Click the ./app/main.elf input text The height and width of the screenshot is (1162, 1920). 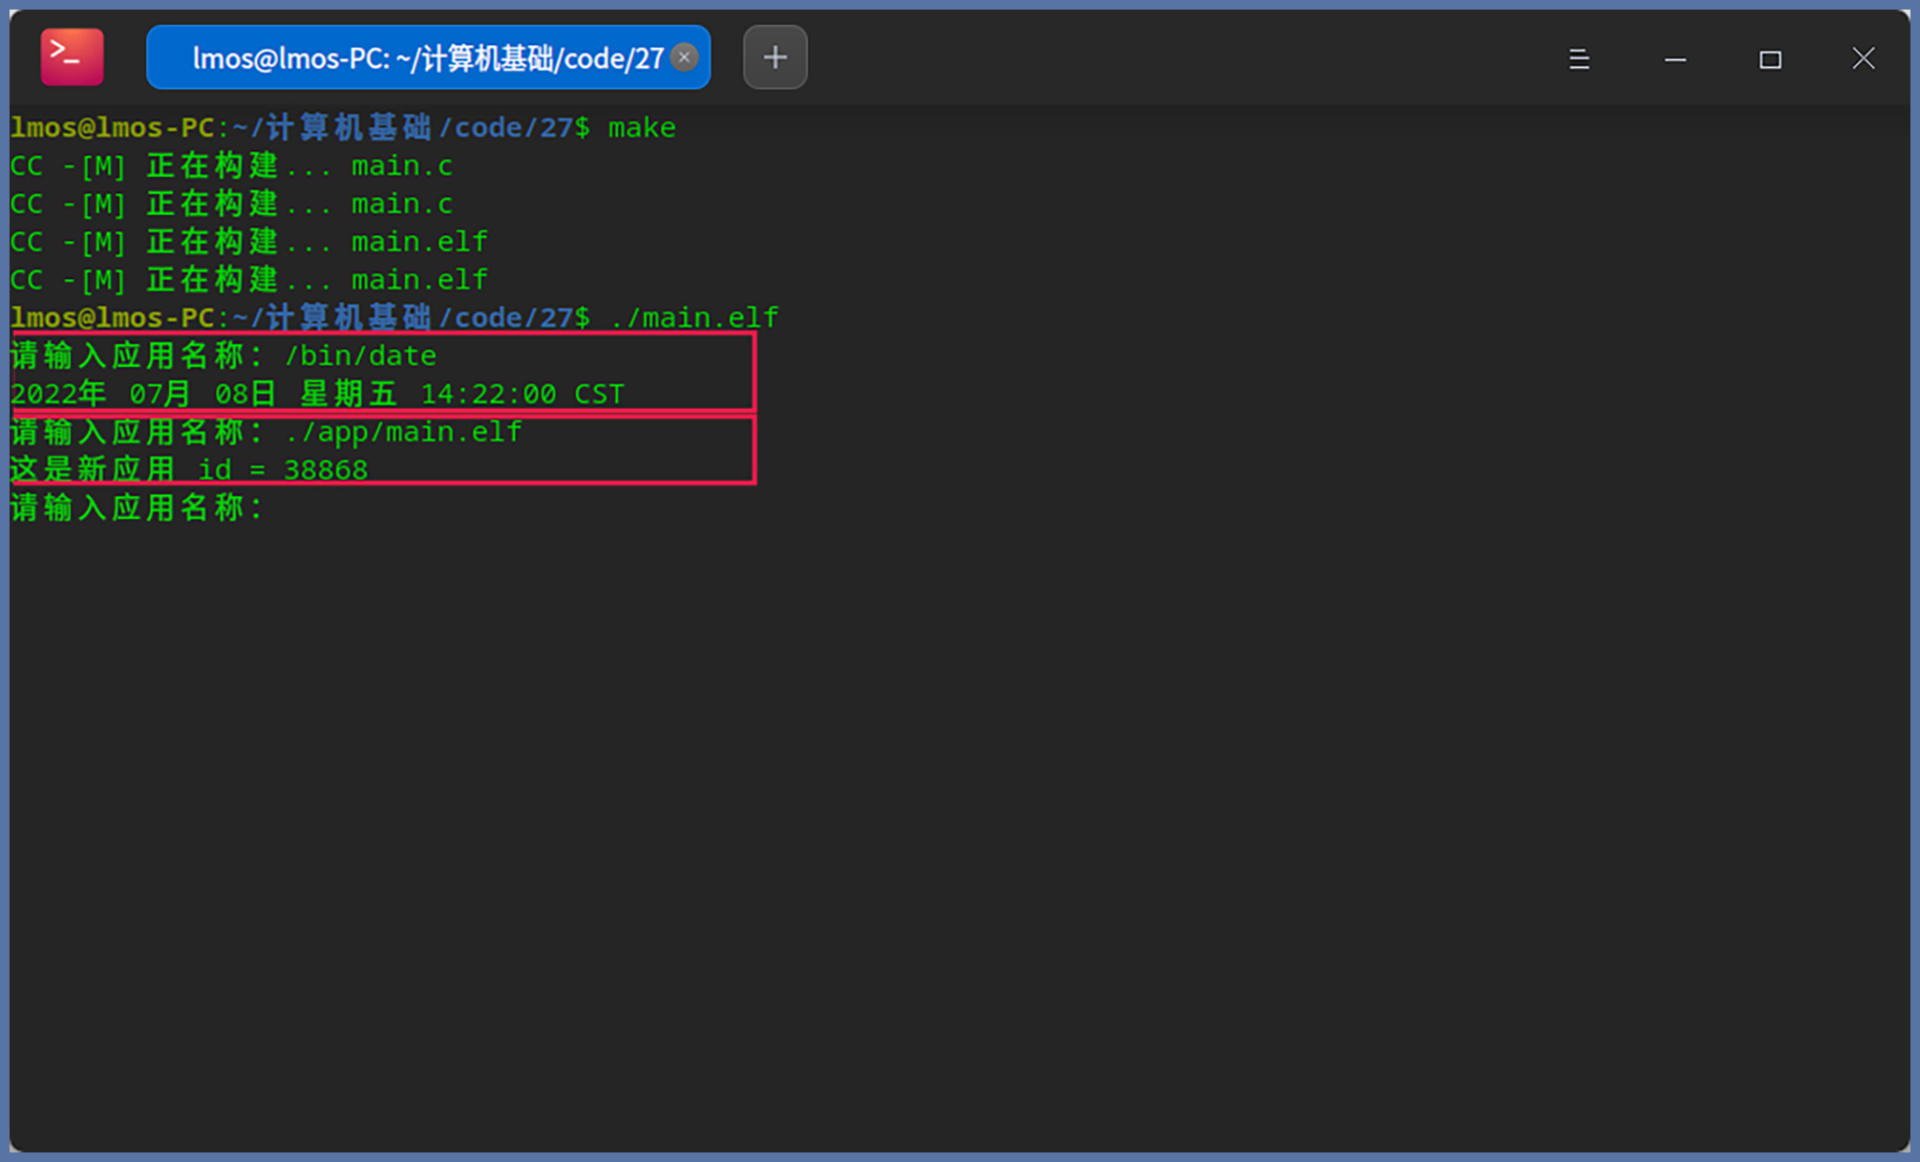402,432
